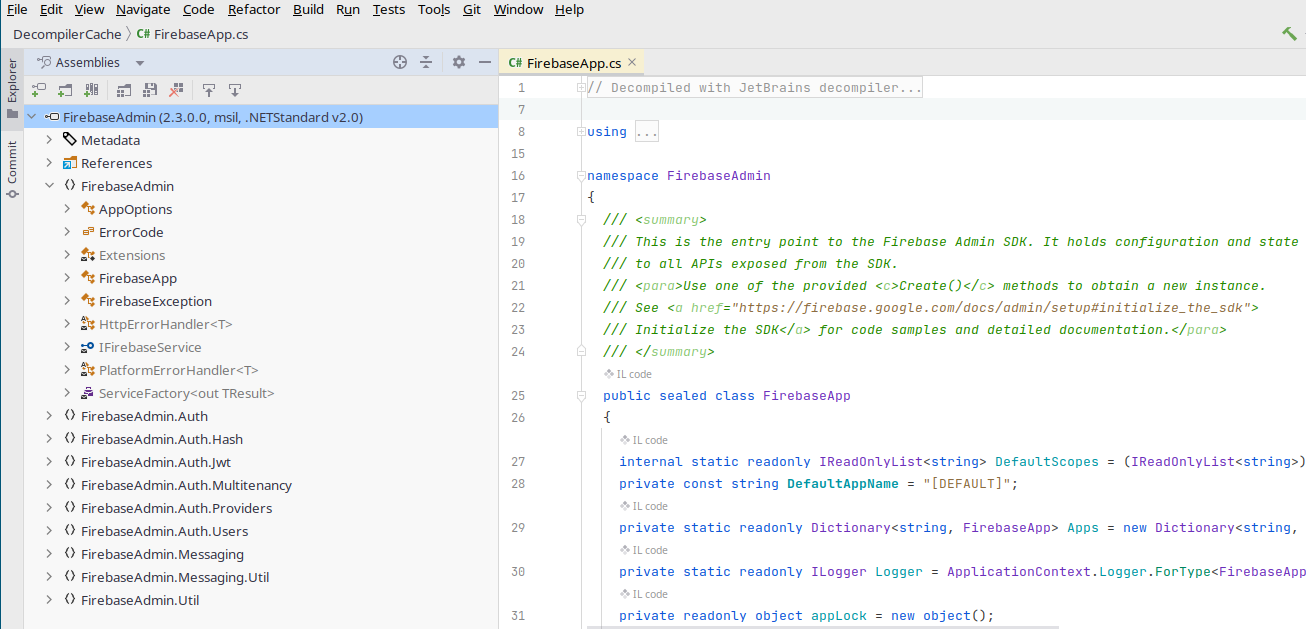This screenshot has width=1306, height=629.
Task: Click the FirebaseException class icon
Action: (x=88, y=301)
